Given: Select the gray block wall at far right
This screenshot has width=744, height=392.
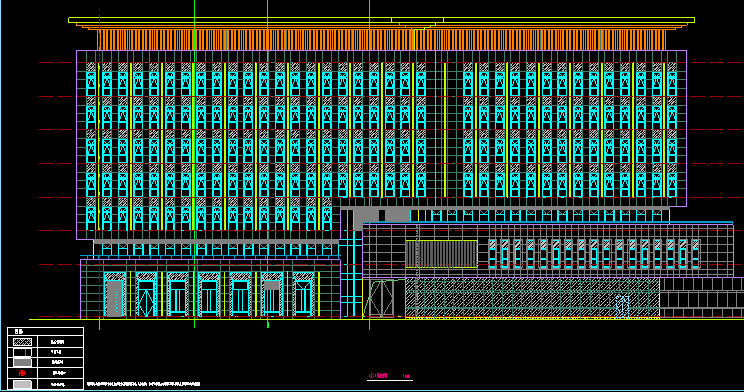Looking at the screenshot, I should point(702,298).
